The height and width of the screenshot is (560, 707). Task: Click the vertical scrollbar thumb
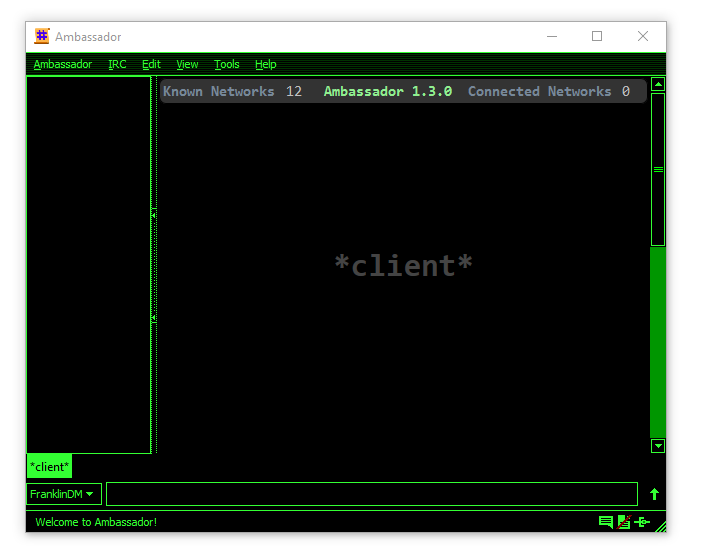(x=658, y=170)
